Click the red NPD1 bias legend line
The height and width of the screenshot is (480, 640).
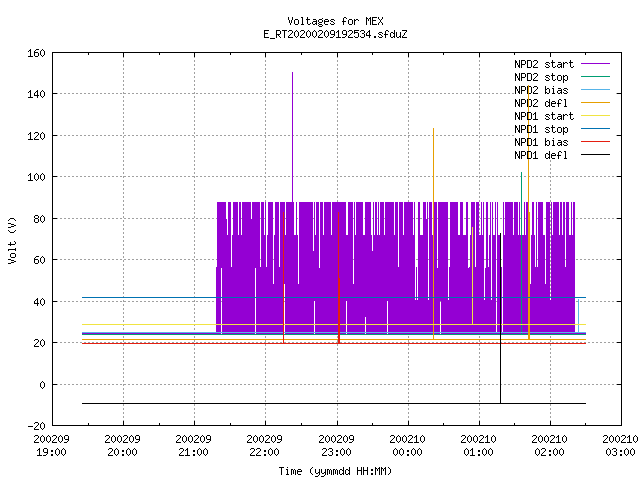tap(595, 142)
